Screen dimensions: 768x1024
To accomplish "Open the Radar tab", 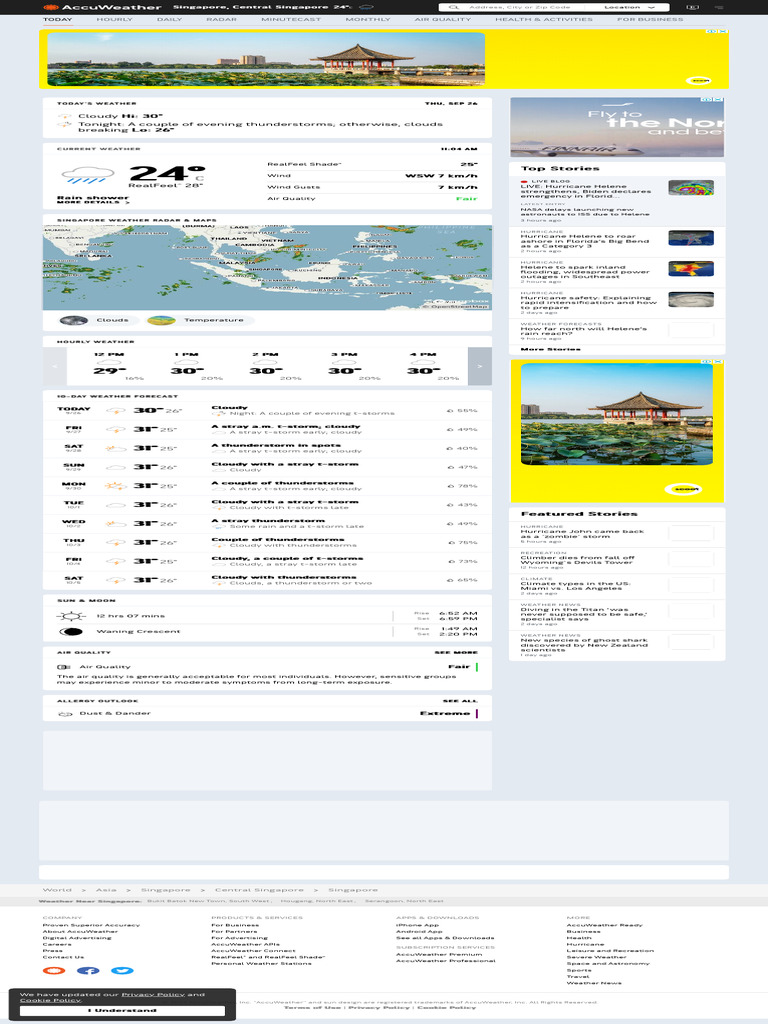I will [221, 20].
